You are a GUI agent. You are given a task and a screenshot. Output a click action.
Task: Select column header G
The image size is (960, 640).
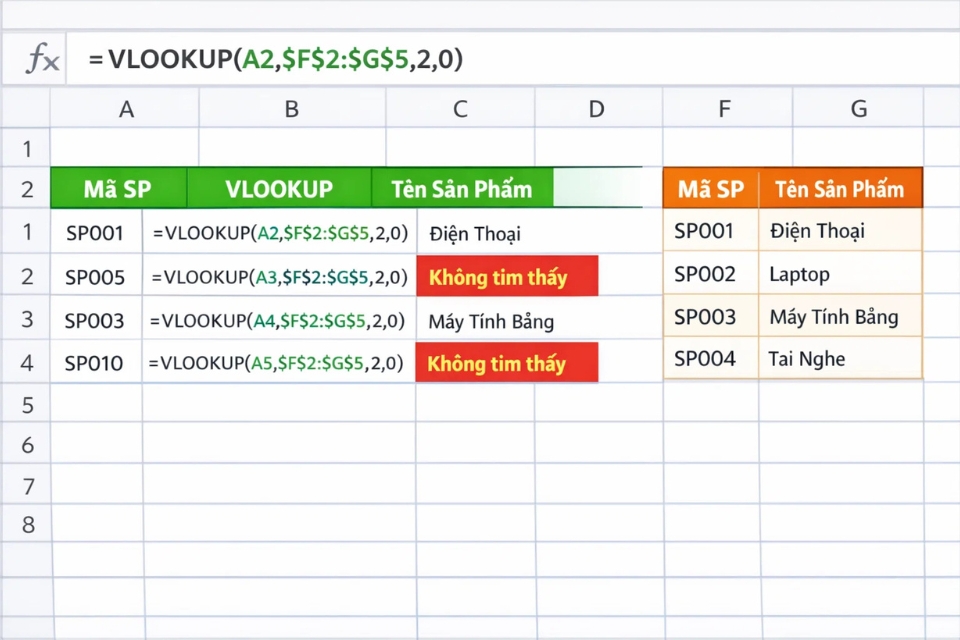point(858,108)
